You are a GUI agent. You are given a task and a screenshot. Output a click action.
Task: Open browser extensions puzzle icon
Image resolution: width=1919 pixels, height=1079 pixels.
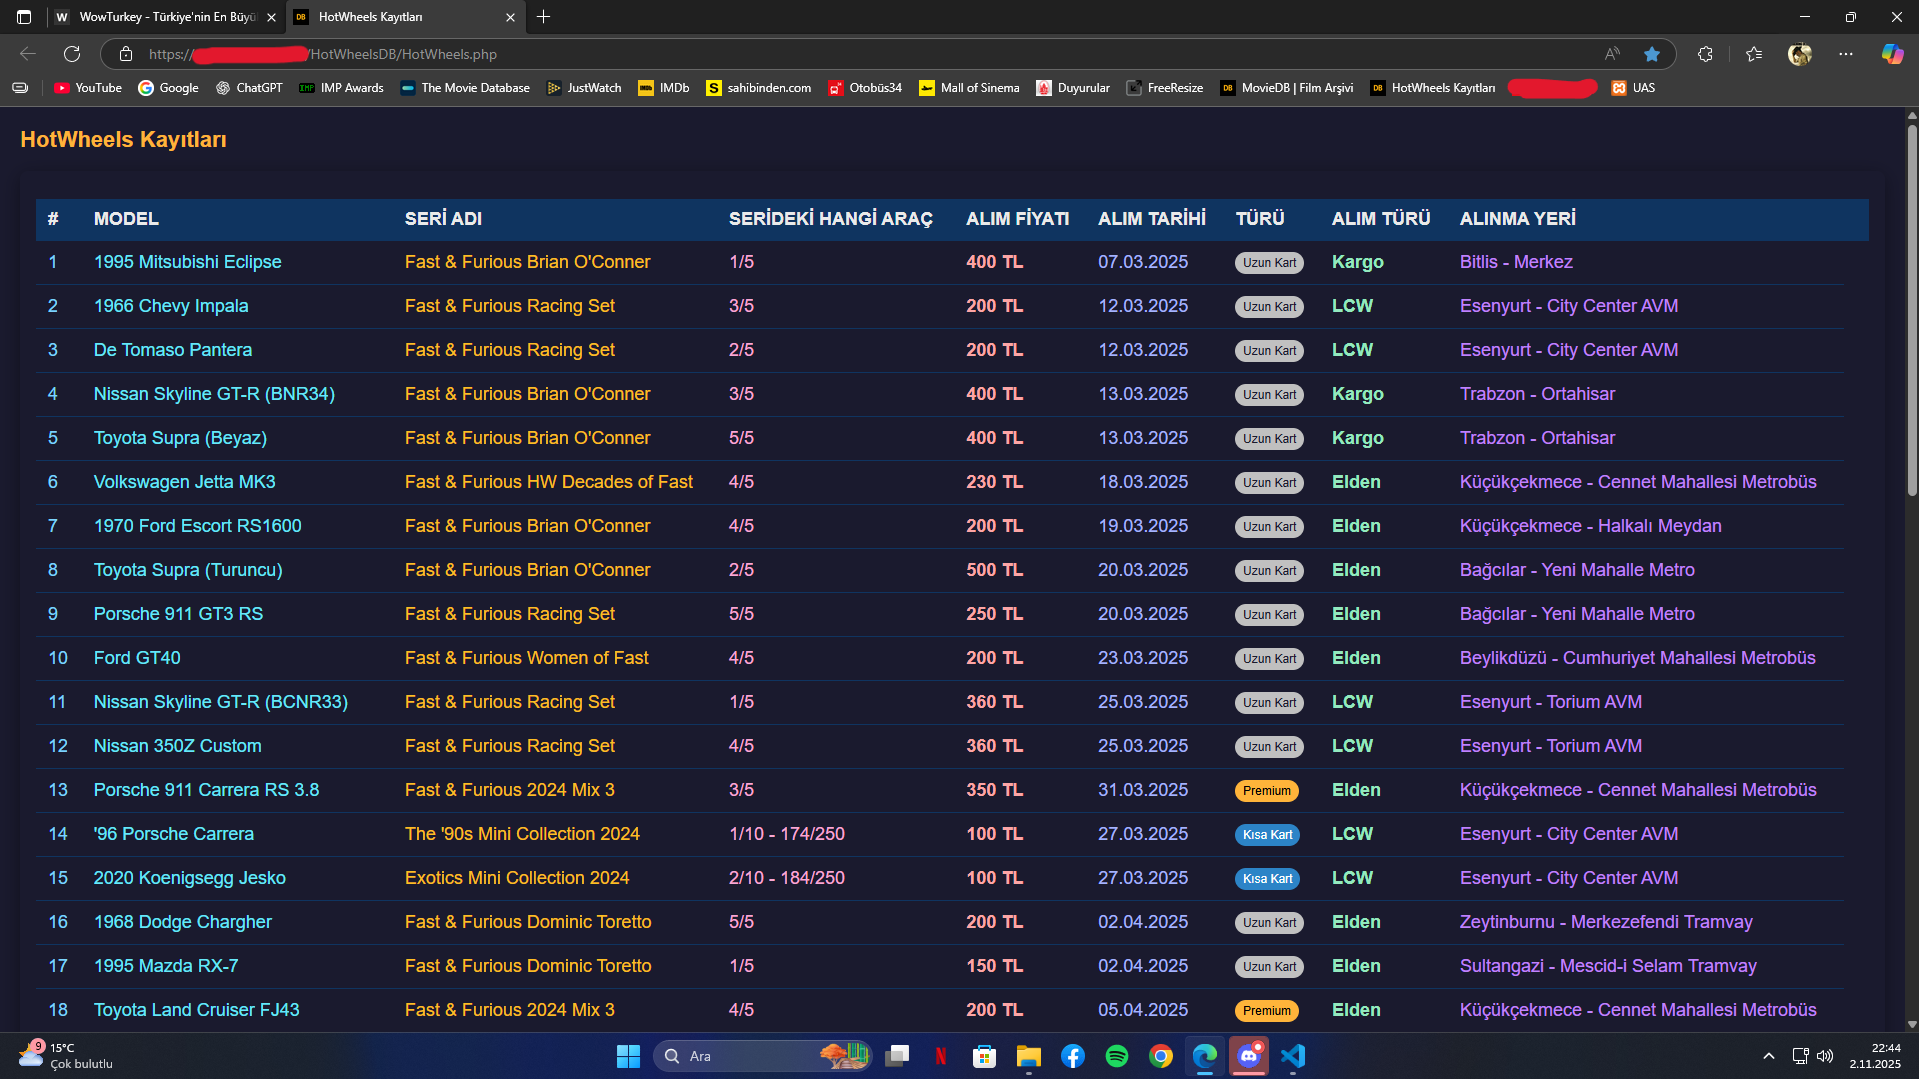point(1705,54)
